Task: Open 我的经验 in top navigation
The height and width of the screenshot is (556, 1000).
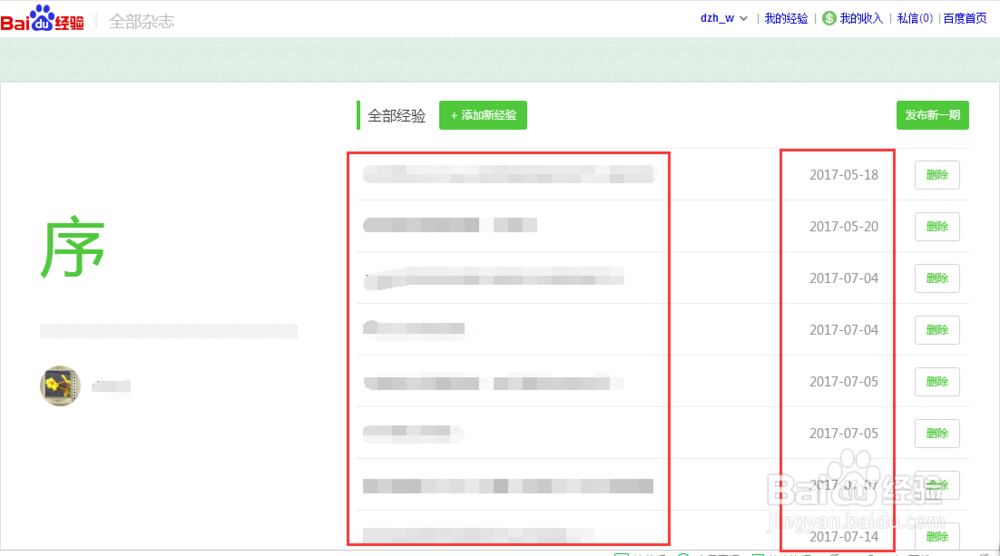Action: point(786,18)
